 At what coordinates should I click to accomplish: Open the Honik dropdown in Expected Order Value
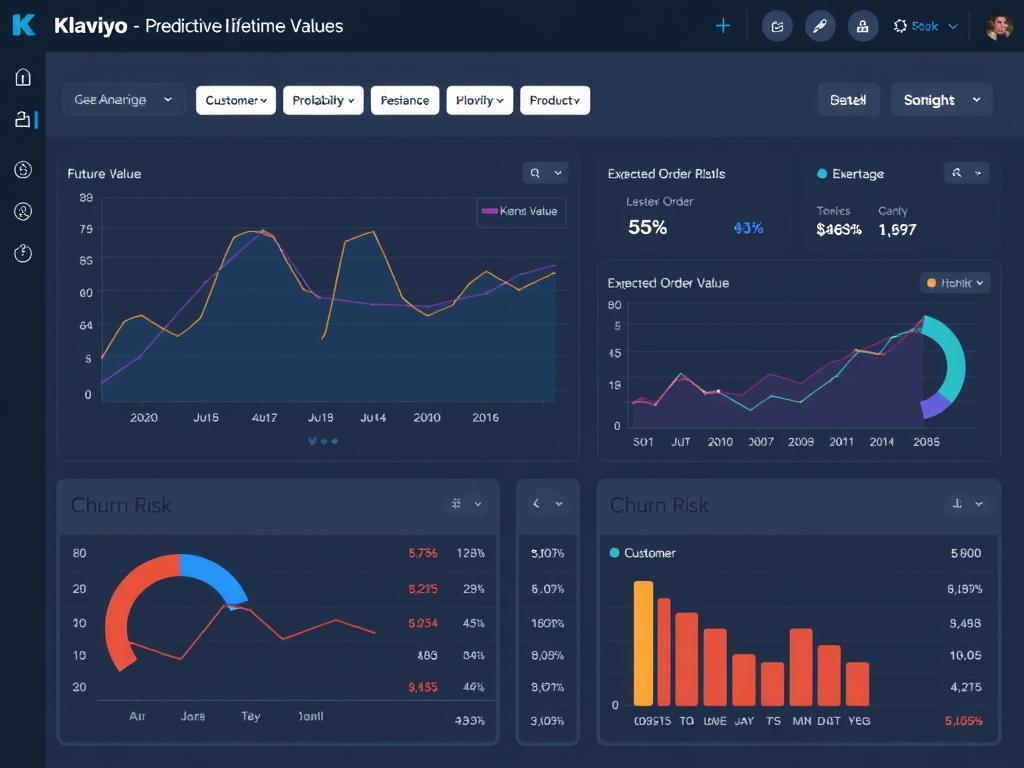(953, 283)
